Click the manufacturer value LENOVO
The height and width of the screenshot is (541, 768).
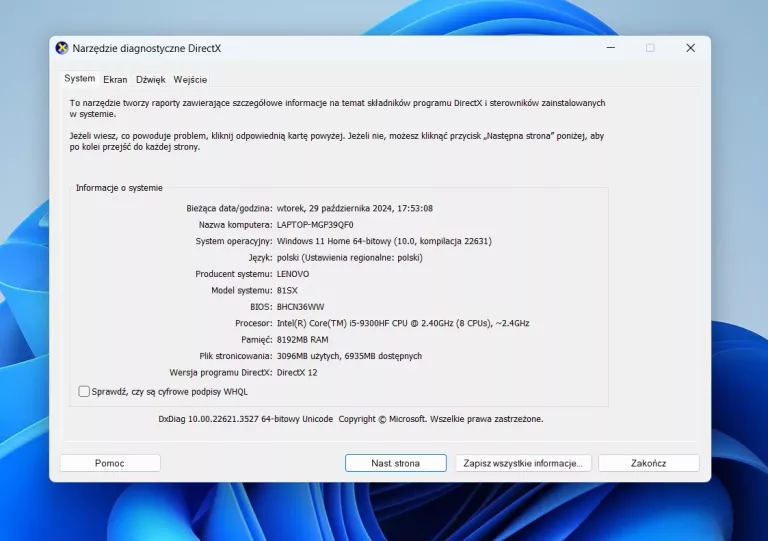click(293, 274)
